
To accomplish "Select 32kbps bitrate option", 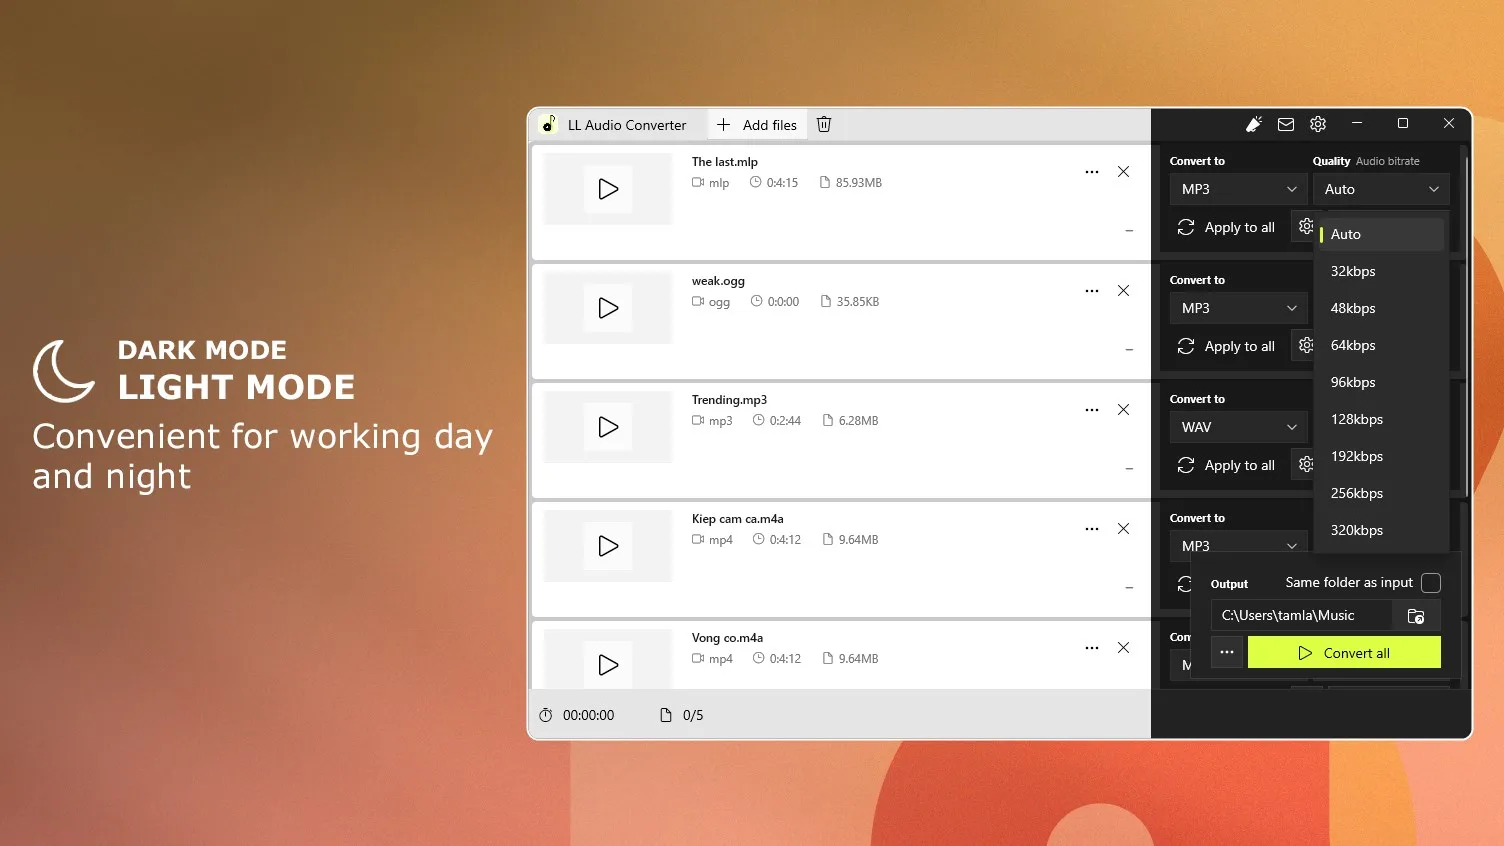I will click(1381, 271).
